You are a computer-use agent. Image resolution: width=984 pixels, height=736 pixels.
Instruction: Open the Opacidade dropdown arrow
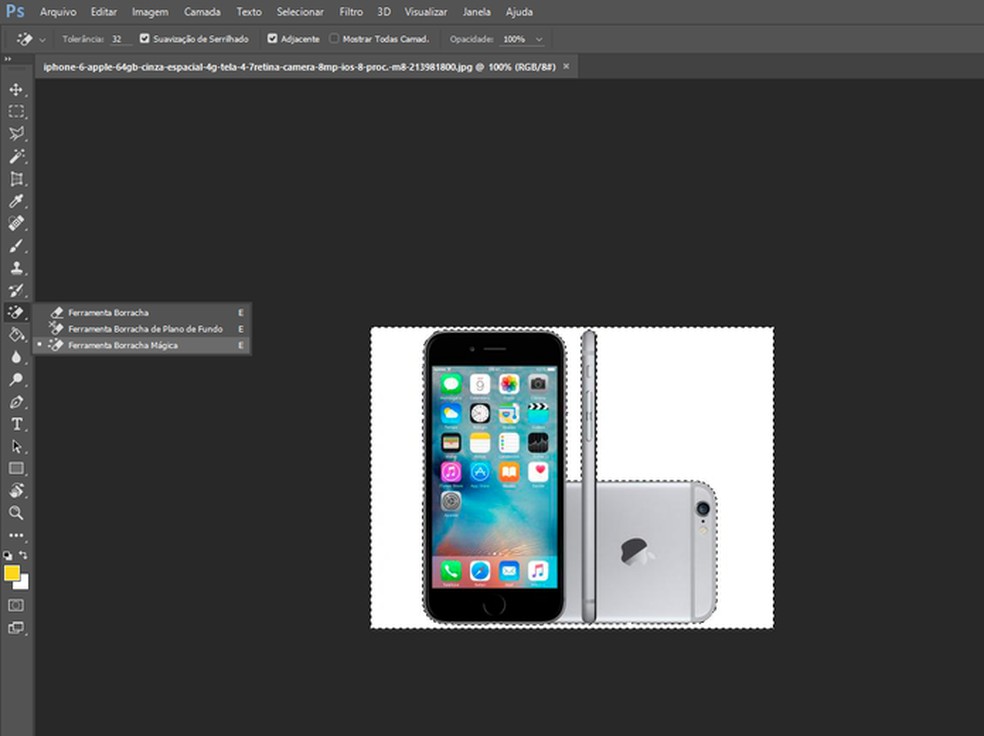click(540, 39)
